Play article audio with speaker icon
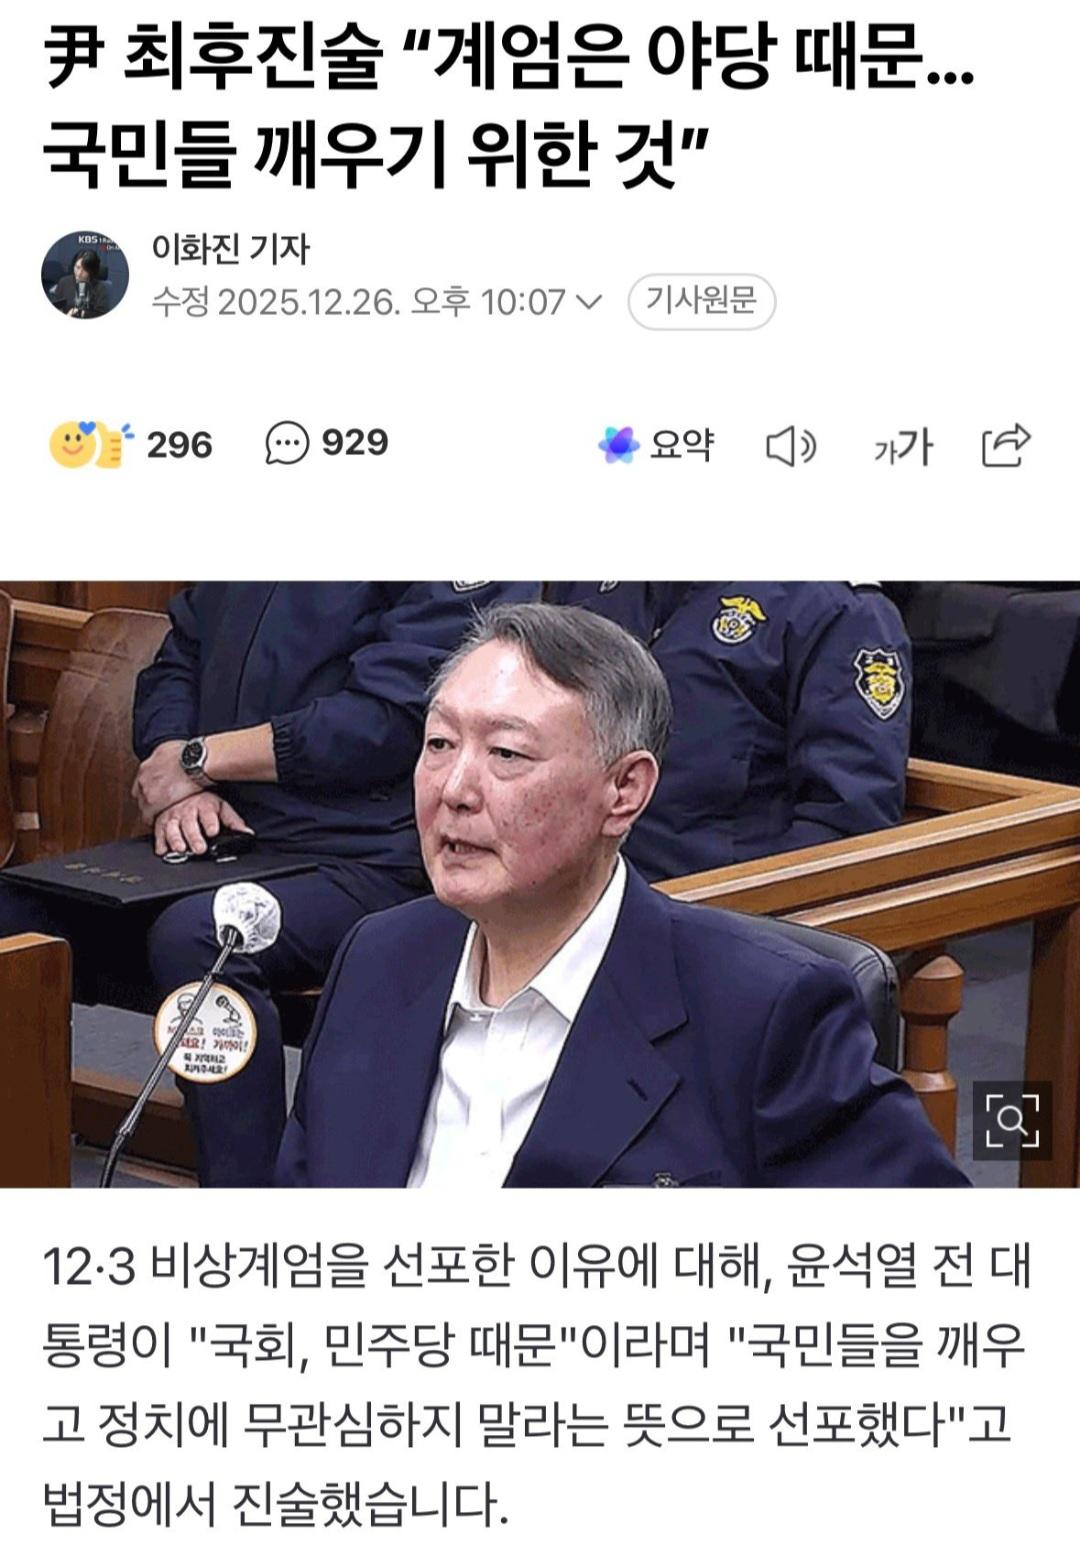This screenshot has width=1080, height=1554. pyautogui.click(x=791, y=446)
